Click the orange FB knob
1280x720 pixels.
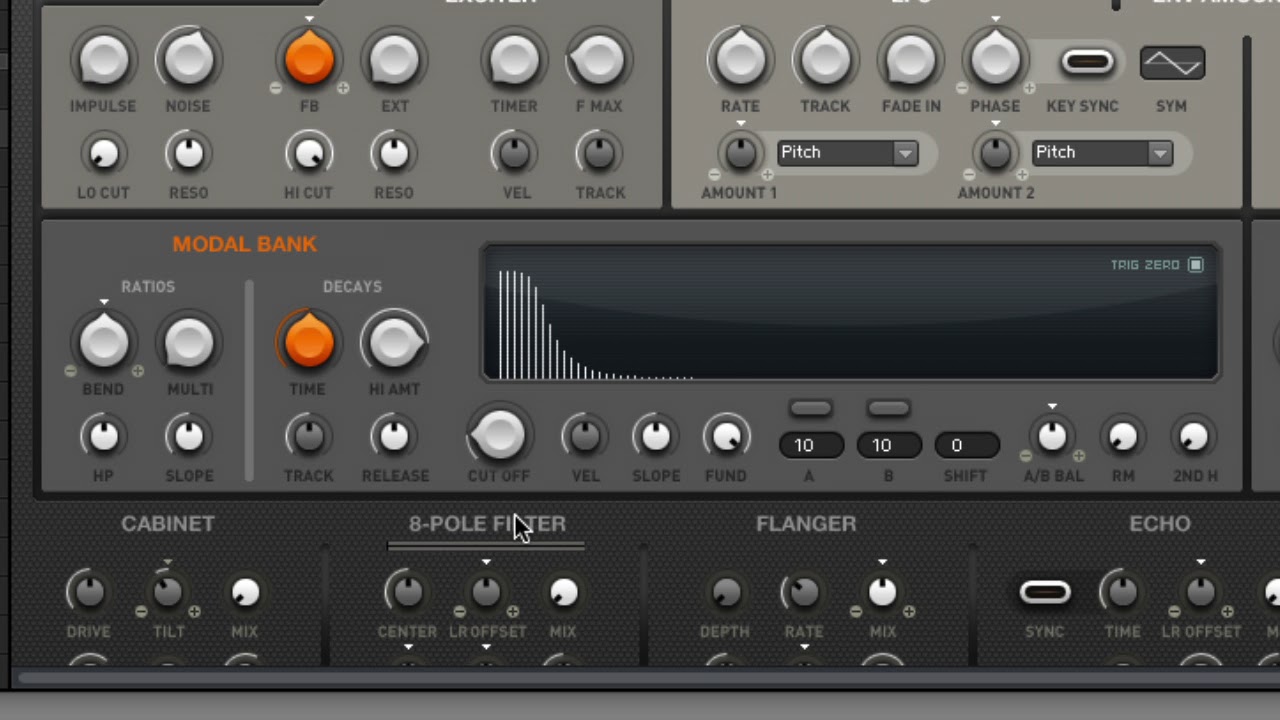click(309, 58)
